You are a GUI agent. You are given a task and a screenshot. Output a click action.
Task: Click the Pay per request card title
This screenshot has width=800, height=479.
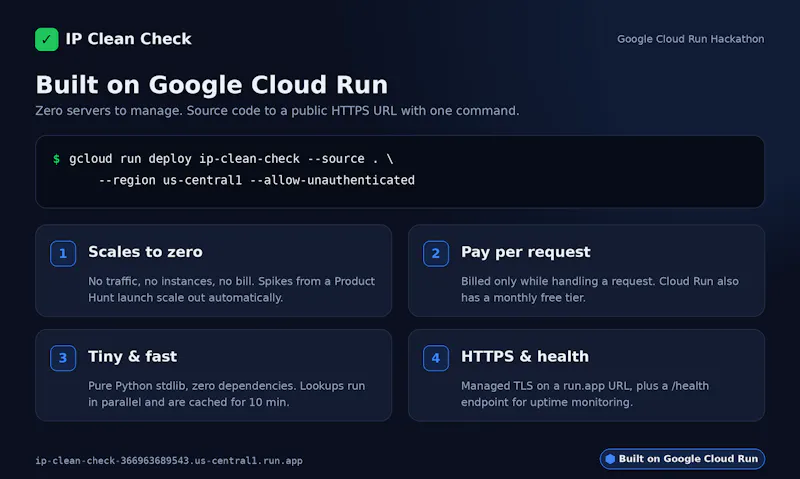click(526, 252)
